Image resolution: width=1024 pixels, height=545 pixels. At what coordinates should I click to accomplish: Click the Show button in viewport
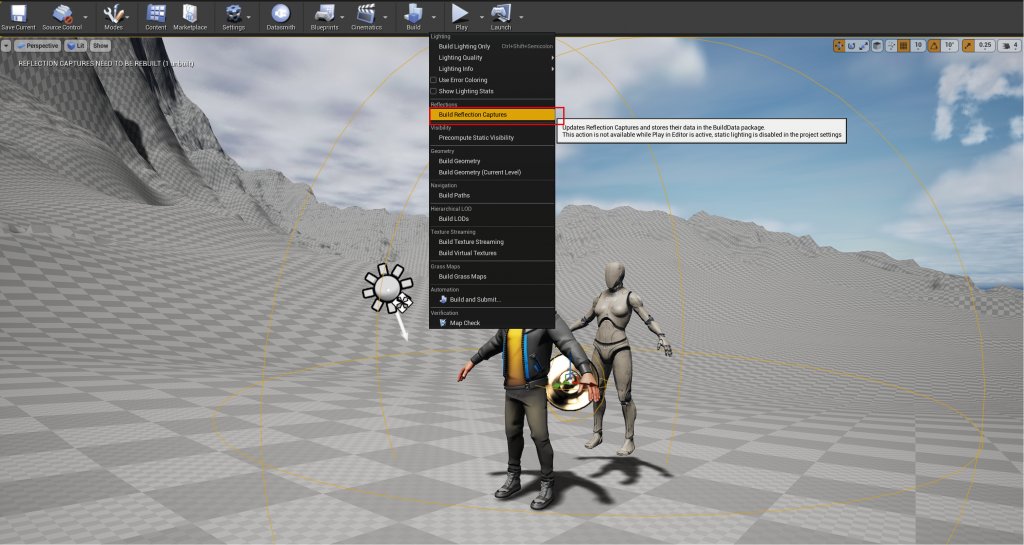(101, 46)
